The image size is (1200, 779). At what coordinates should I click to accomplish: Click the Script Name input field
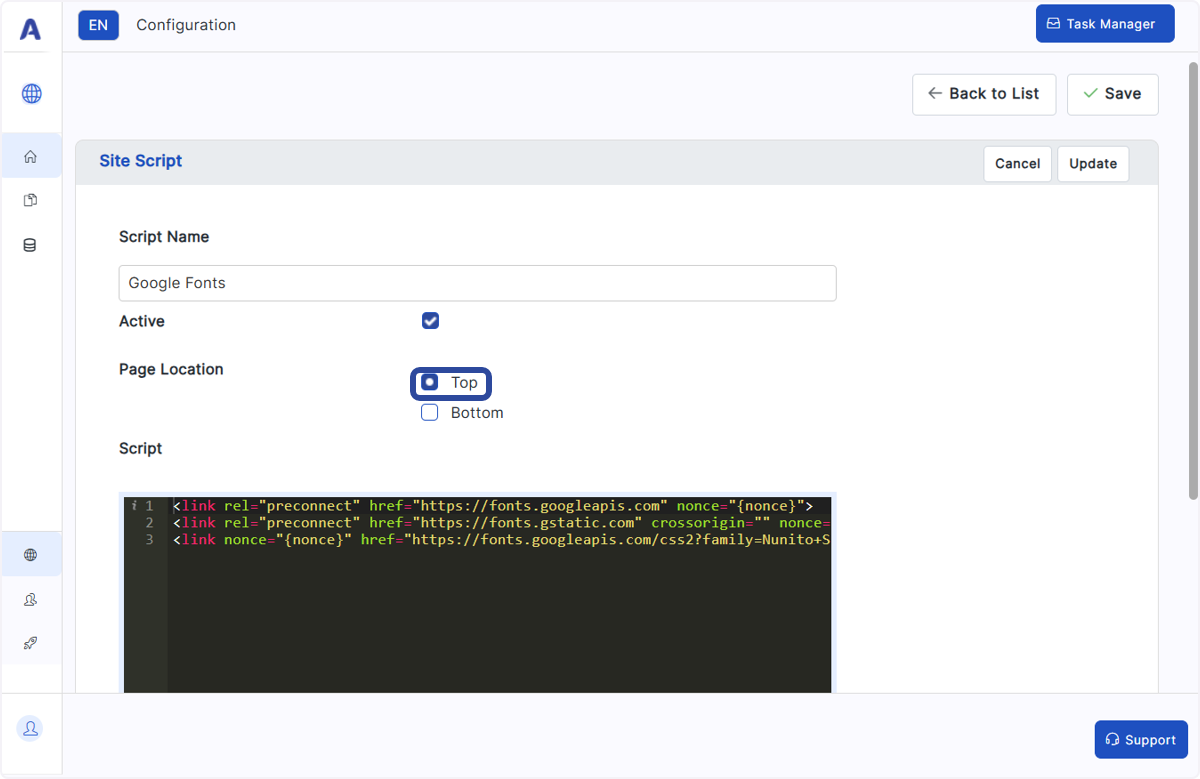[477, 283]
